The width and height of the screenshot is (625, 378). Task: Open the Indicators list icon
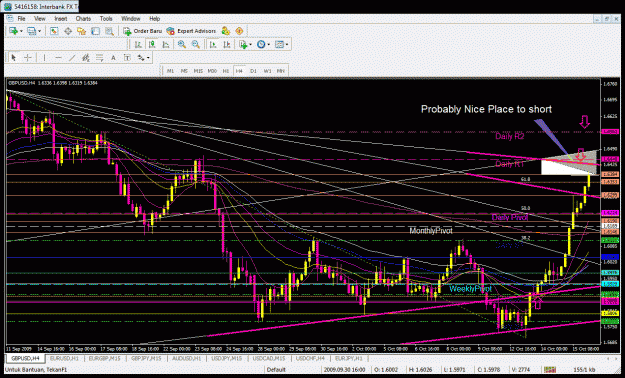point(243,44)
